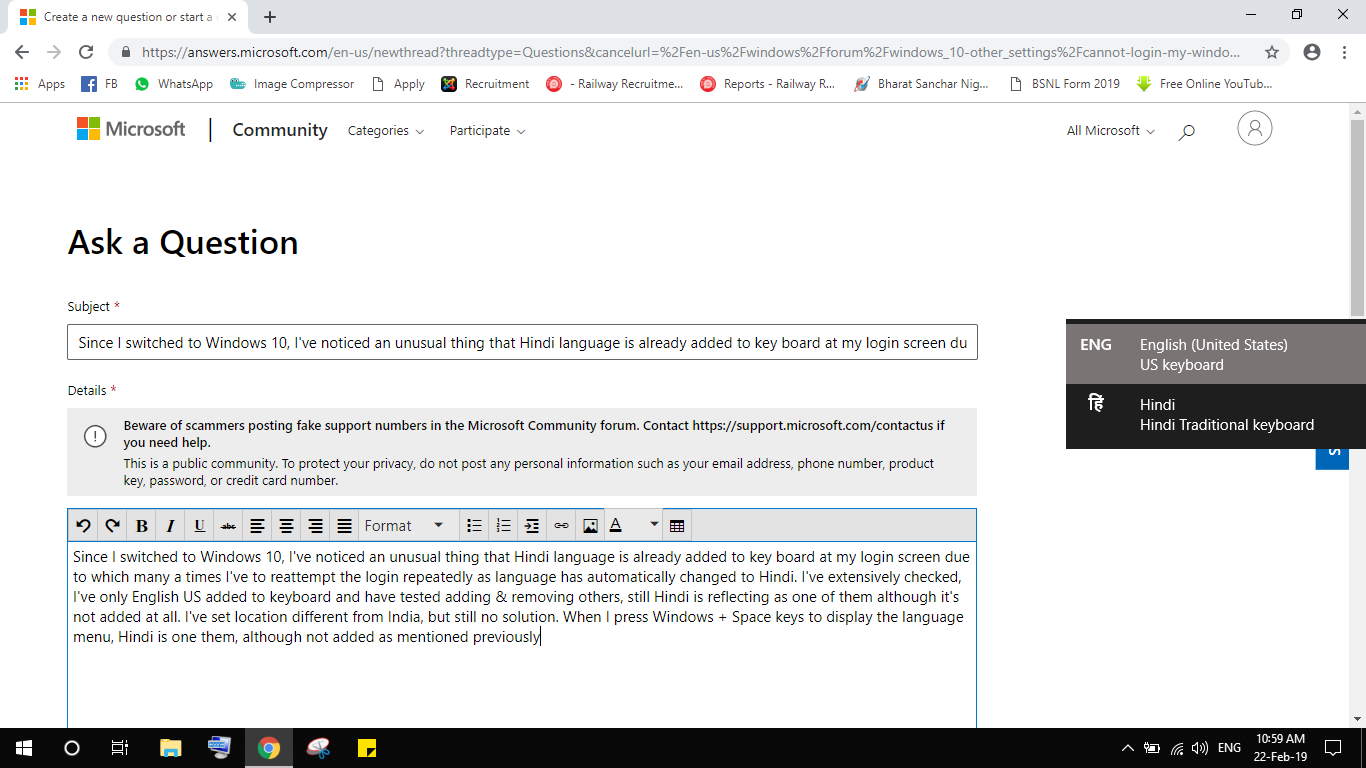1366x768 pixels.
Task: Center align the text
Action: [x=286, y=525]
